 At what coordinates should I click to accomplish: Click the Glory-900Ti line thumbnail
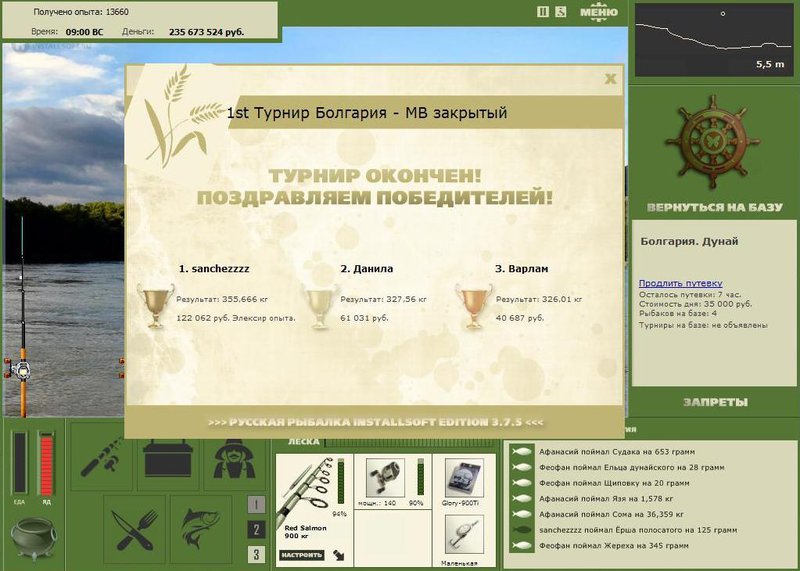tap(464, 478)
